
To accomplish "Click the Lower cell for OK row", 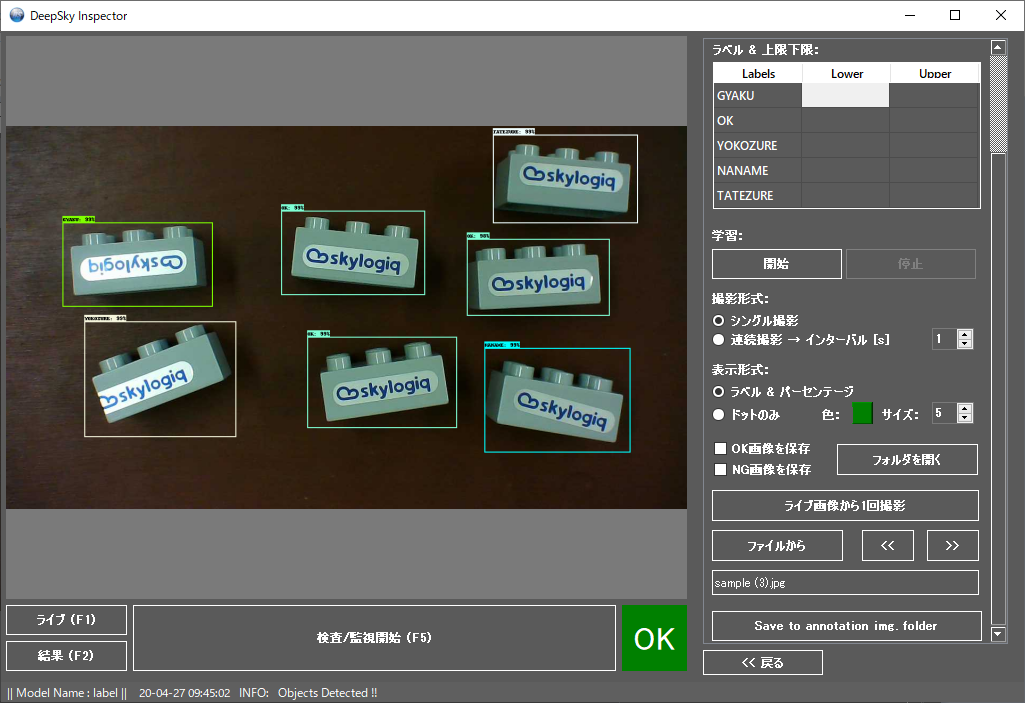I will coord(845,120).
